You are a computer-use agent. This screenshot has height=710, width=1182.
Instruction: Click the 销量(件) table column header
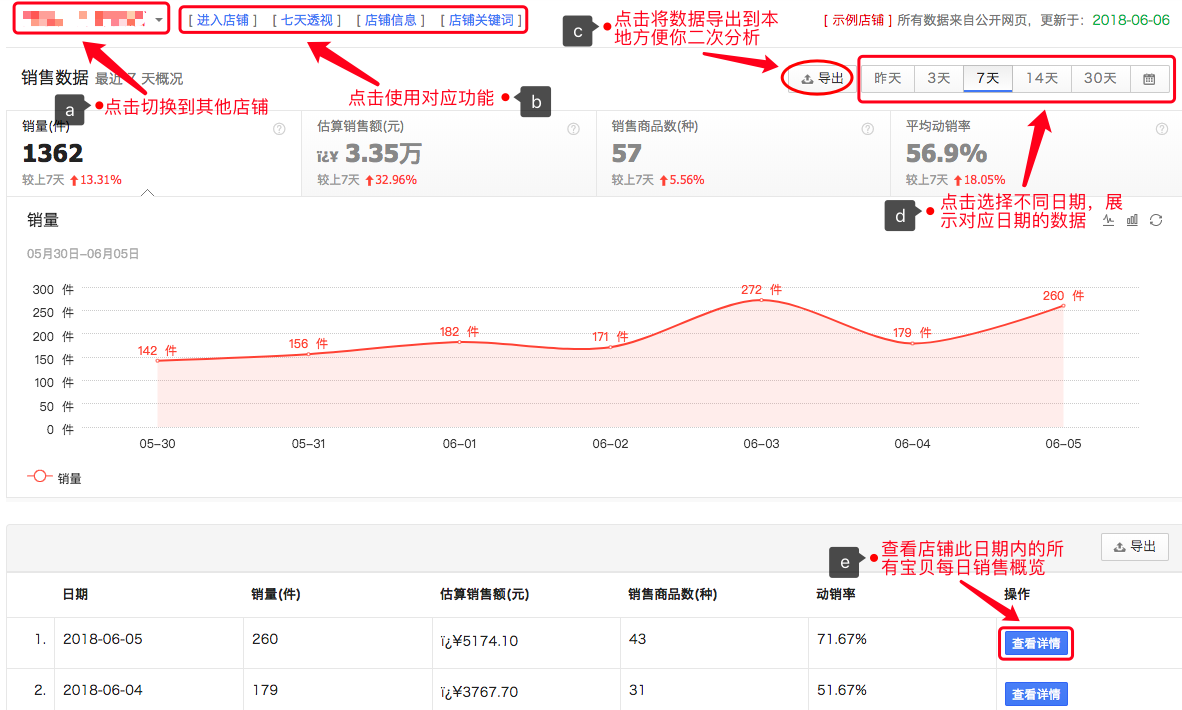(x=276, y=595)
